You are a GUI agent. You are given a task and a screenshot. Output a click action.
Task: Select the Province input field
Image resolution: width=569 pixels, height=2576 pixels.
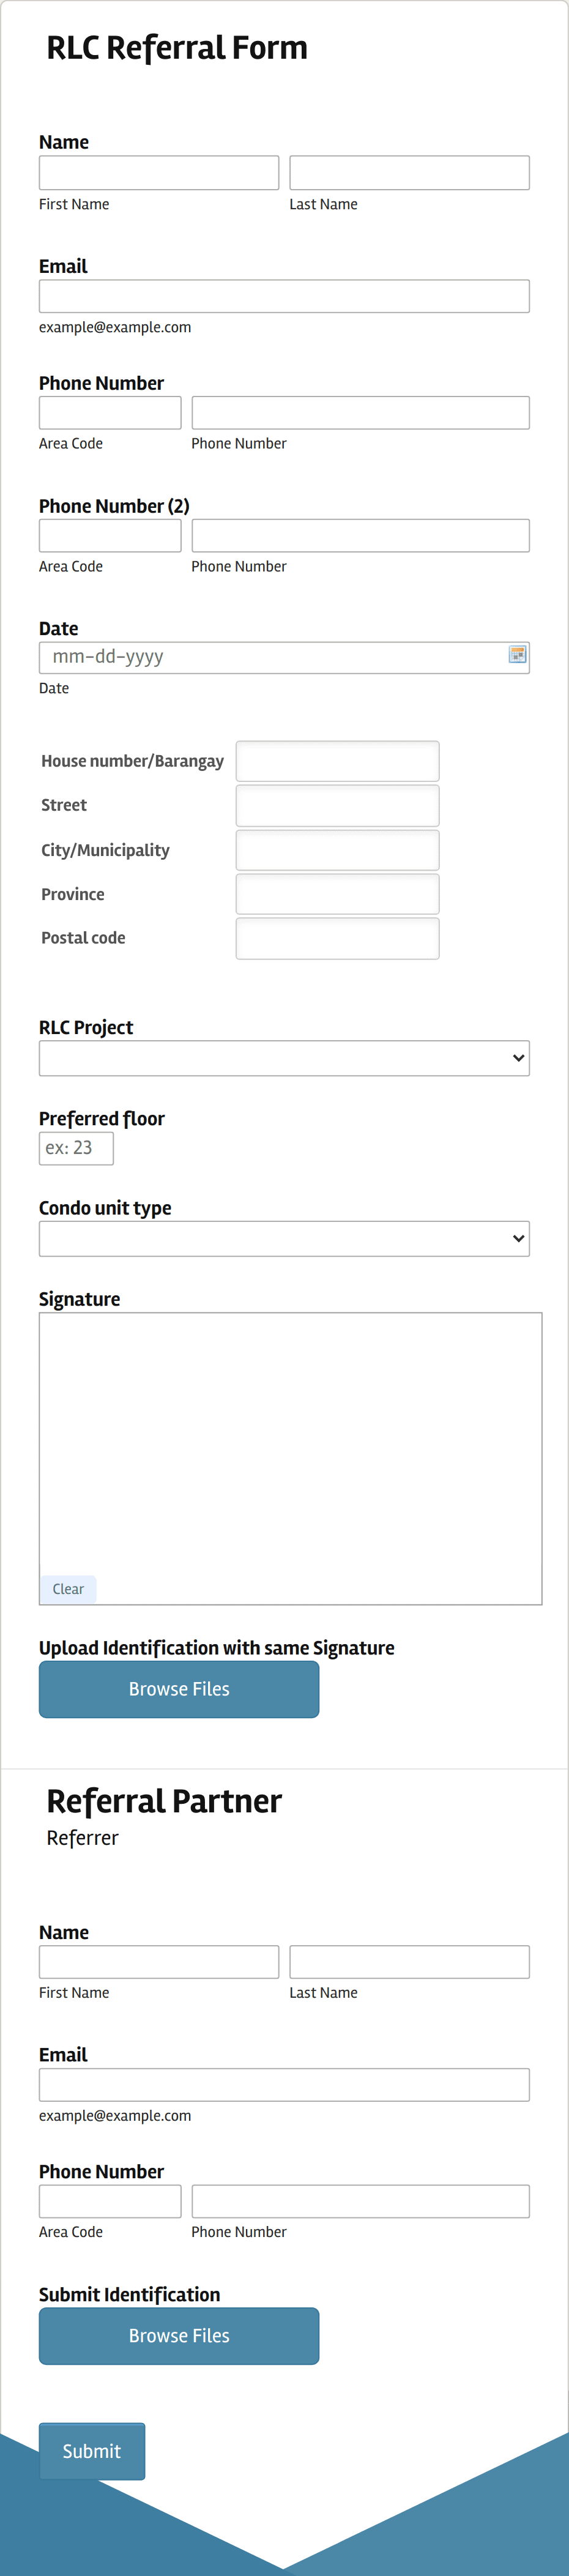pos(337,894)
